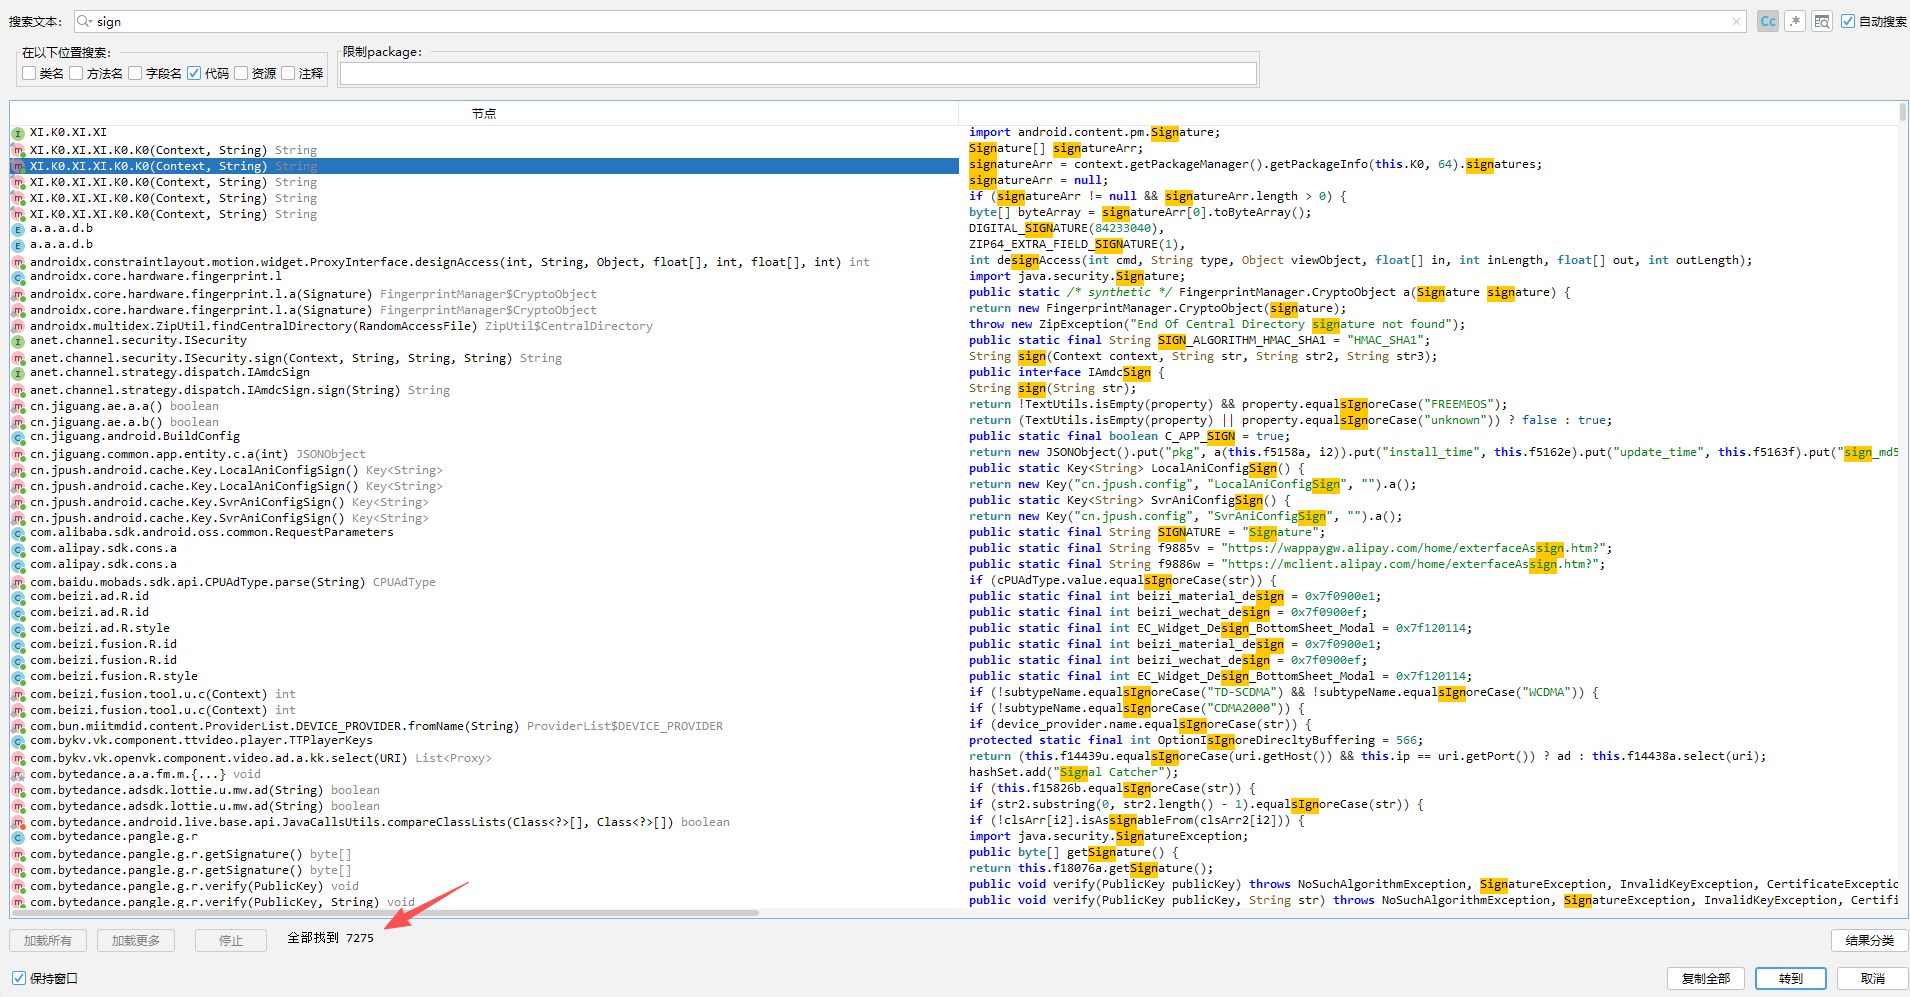Enable the 类名 class name checkbox
This screenshot has height=997, width=1910.
[x=29, y=73]
